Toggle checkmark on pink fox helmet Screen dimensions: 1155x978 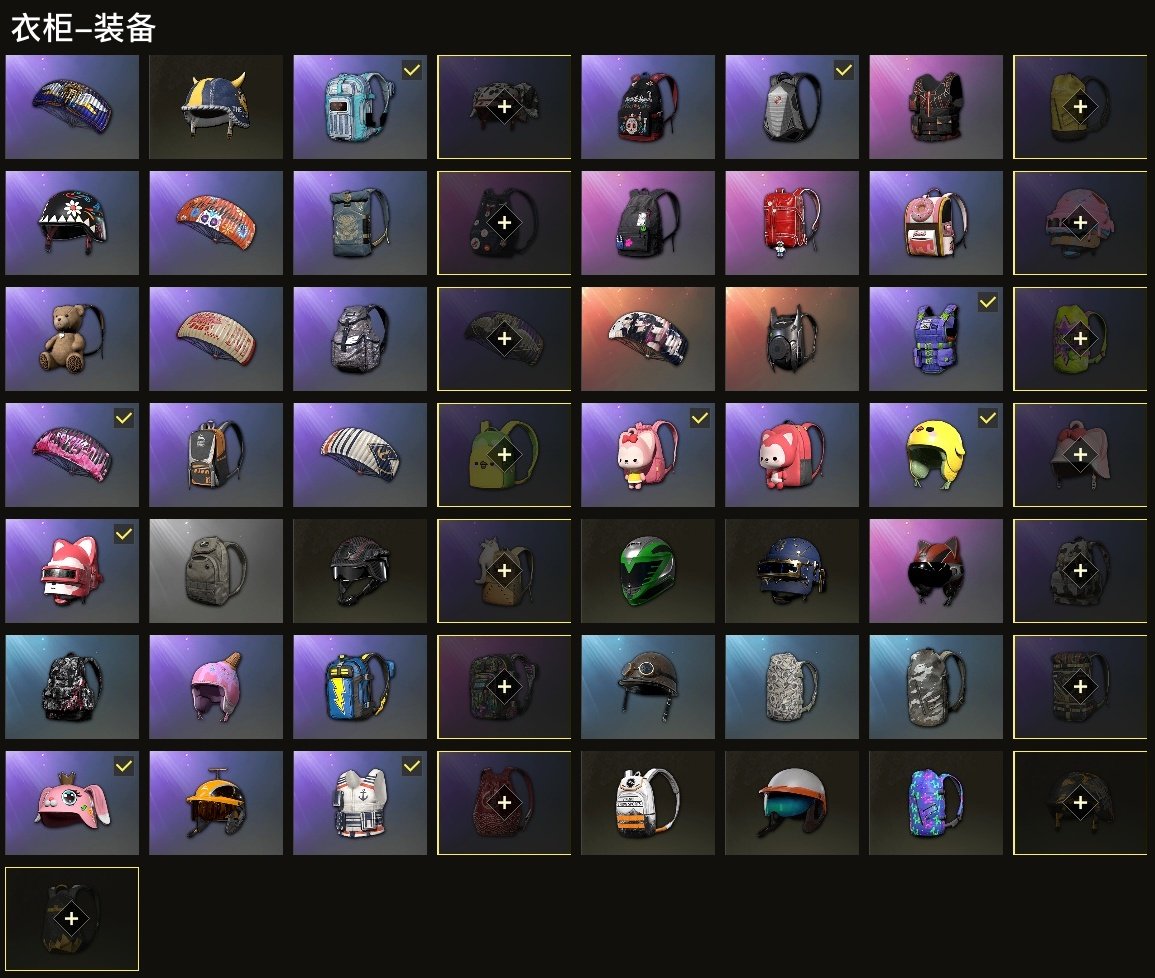click(x=124, y=534)
